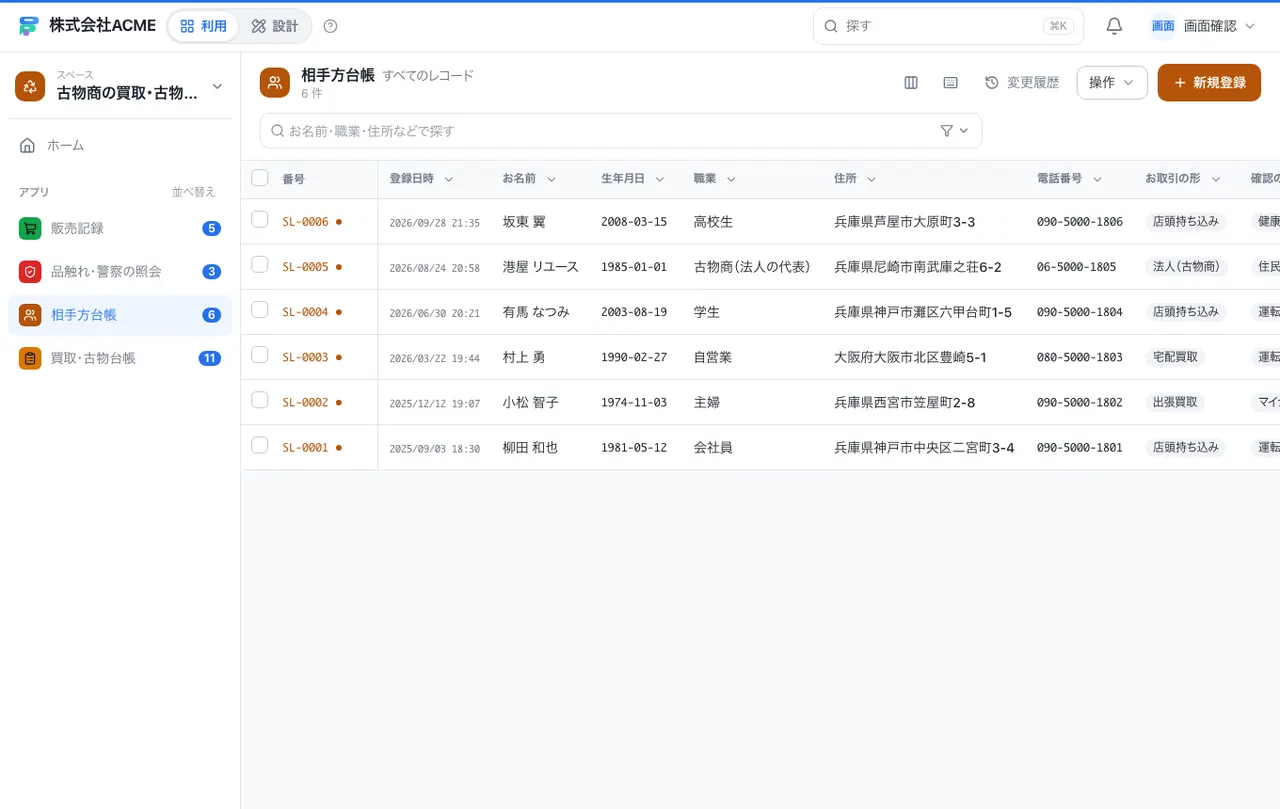Screen dimensions: 1280x809
Task: Click the 画面 user avatar badge
Action: 1163,26
